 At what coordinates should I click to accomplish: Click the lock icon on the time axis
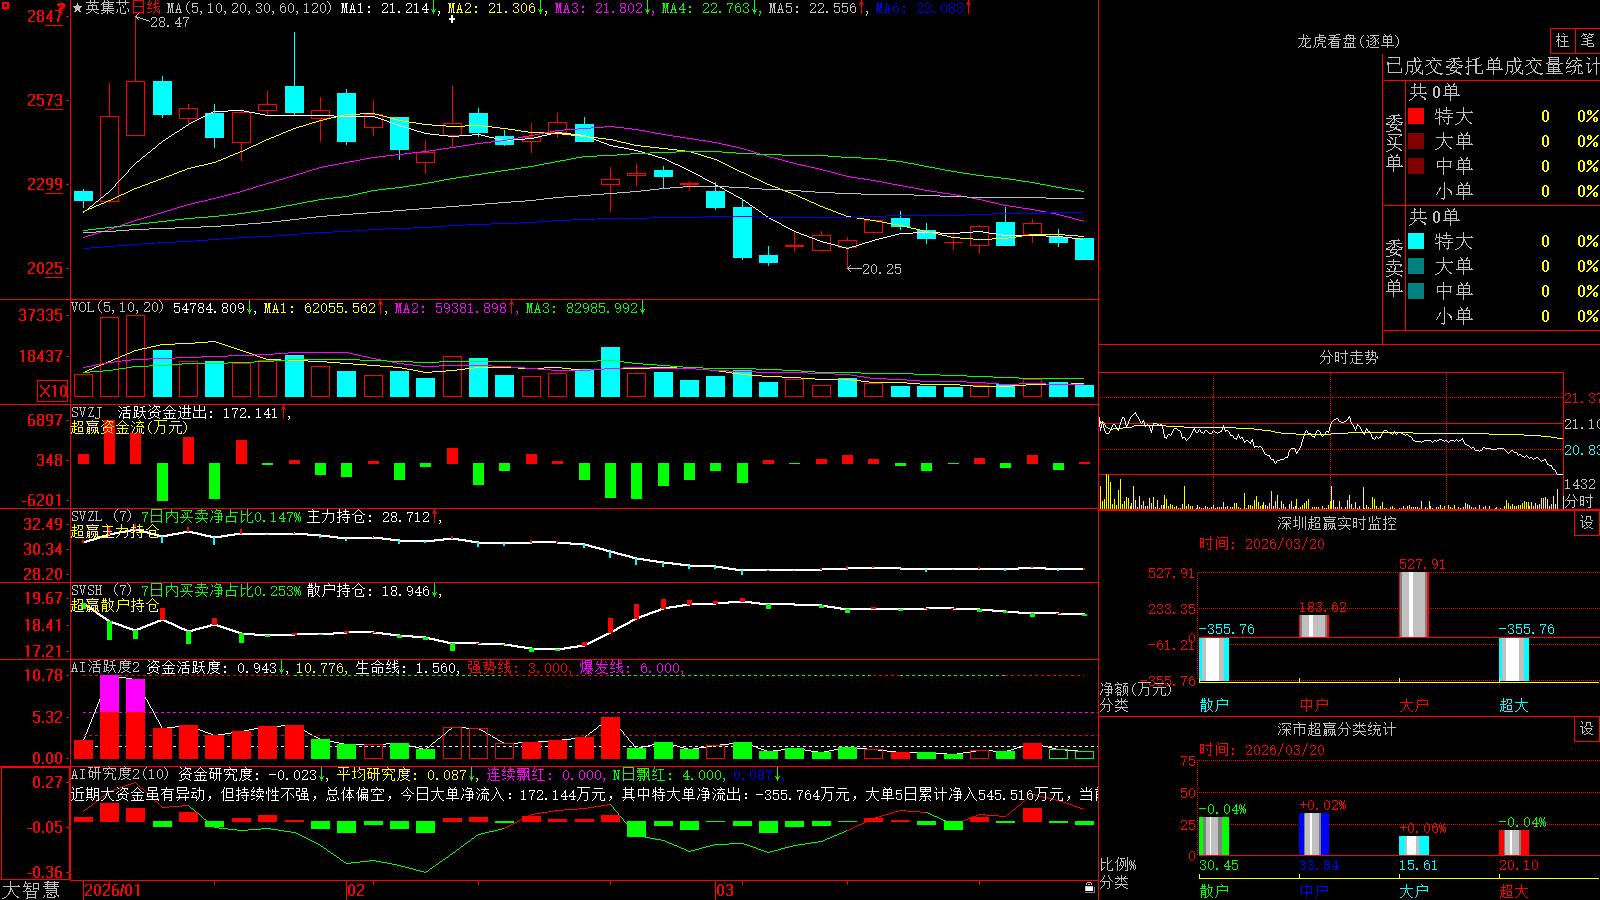pos(1090,887)
